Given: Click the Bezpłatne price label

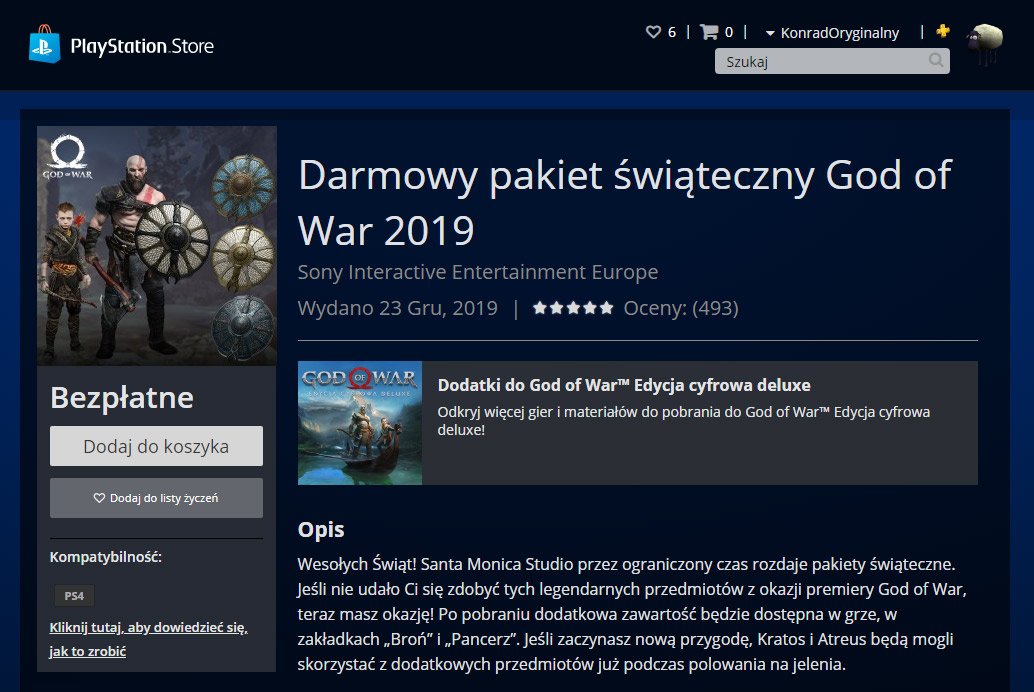Looking at the screenshot, I should pos(122,398).
